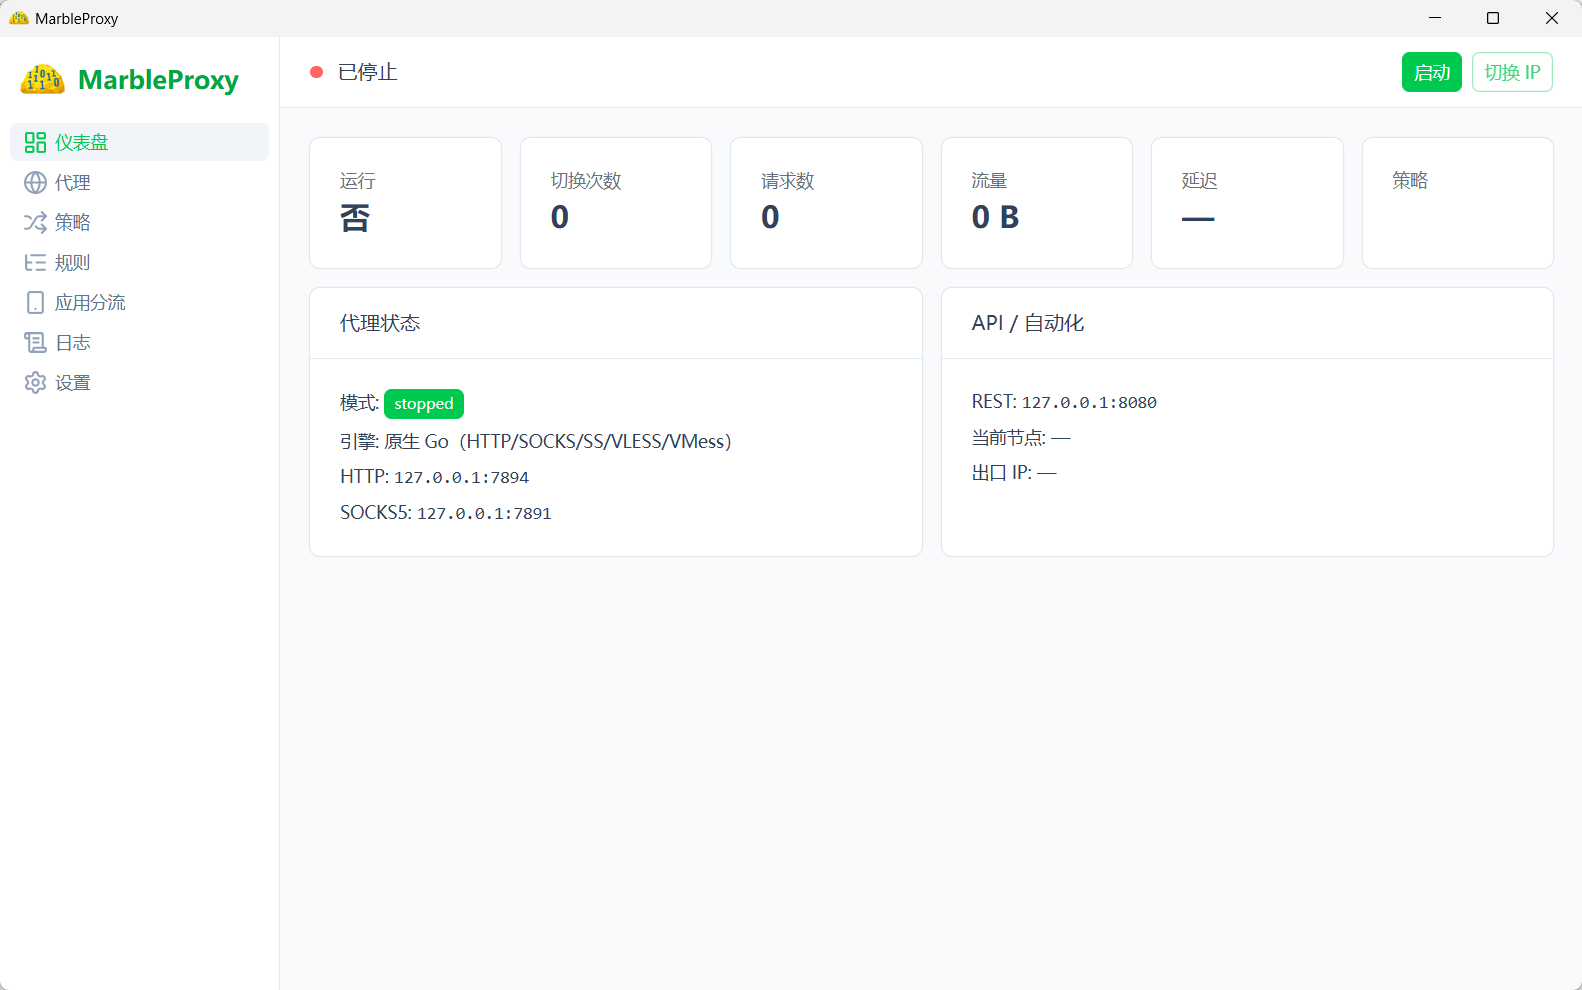Screen dimensions: 1582x990
Task: Click the 模式 mode label
Action: pos(360,403)
